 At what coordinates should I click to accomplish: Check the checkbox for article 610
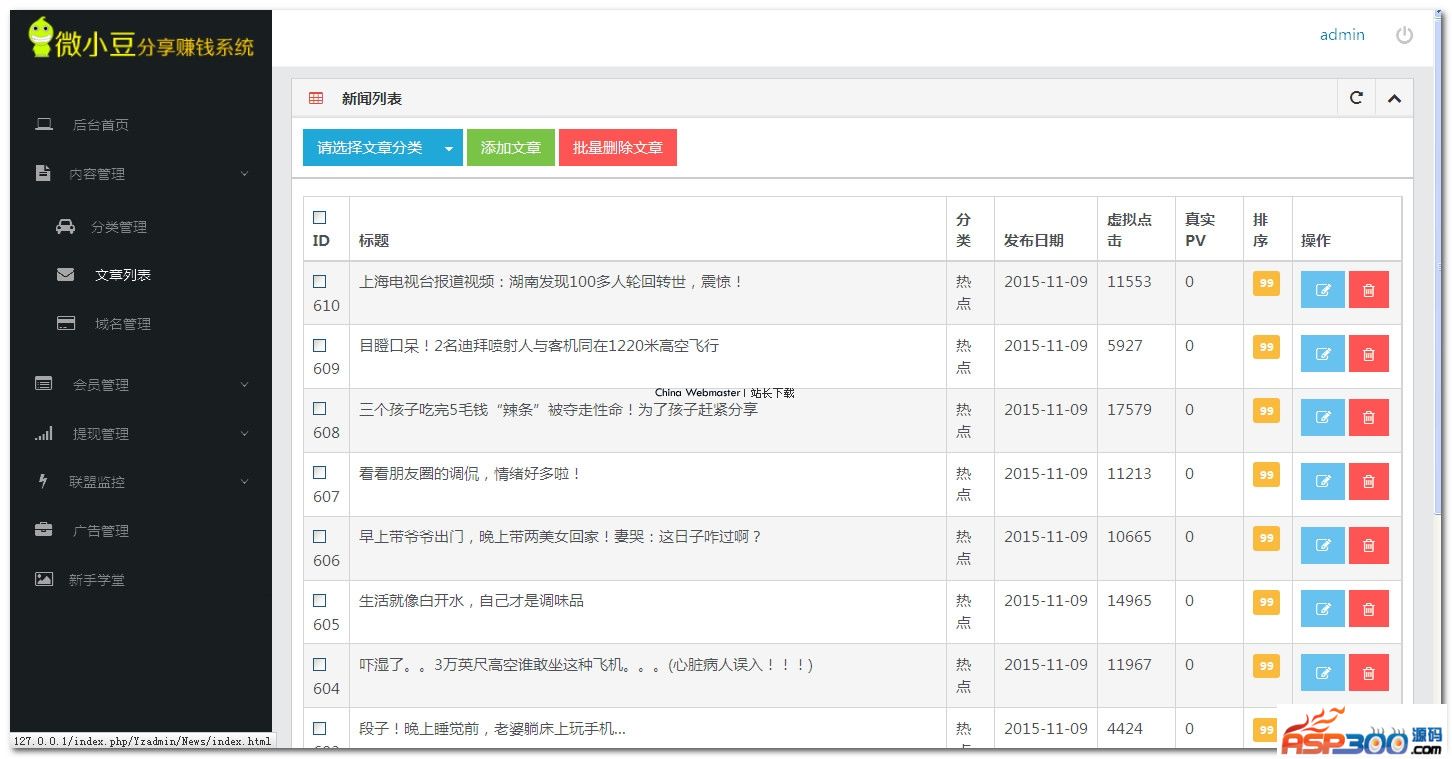[x=320, y=282]
